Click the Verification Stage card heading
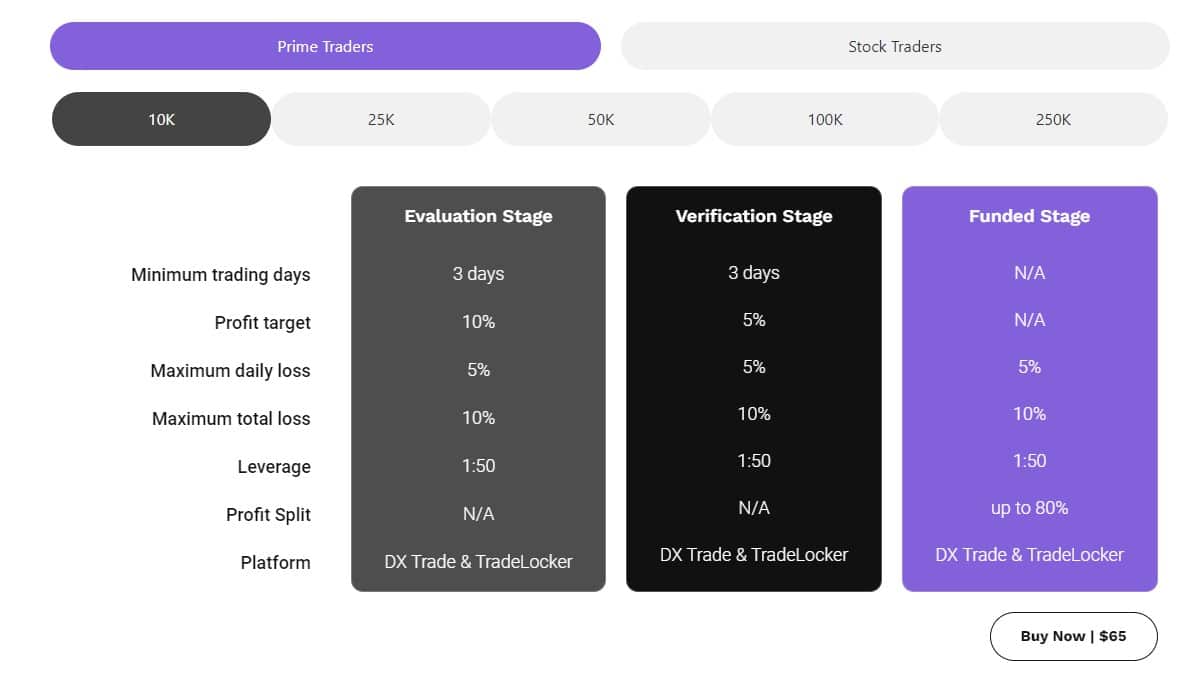The height and width of the screenshot is (680, 1199). tap(754, 216)
